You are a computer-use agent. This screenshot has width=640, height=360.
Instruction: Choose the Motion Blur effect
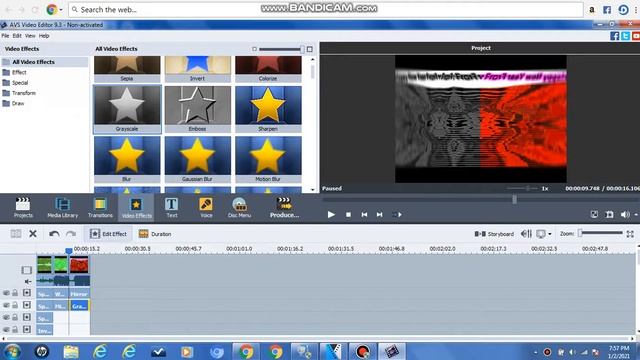pos(268,160)
